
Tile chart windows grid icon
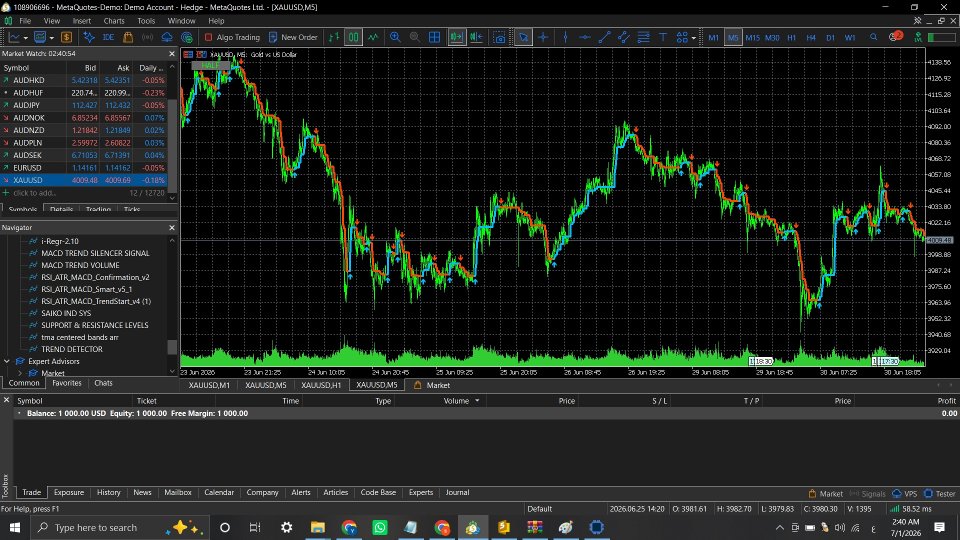(x=434, y=37)
